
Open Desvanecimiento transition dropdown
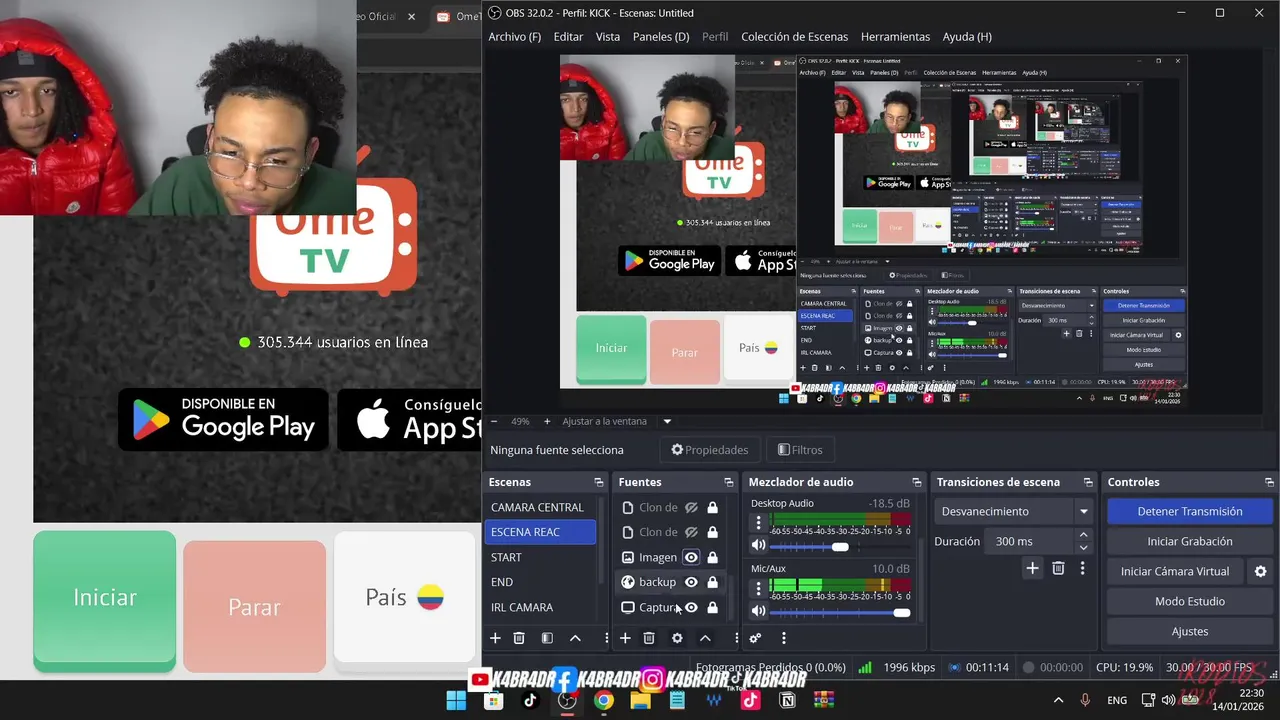[1013, 511]
